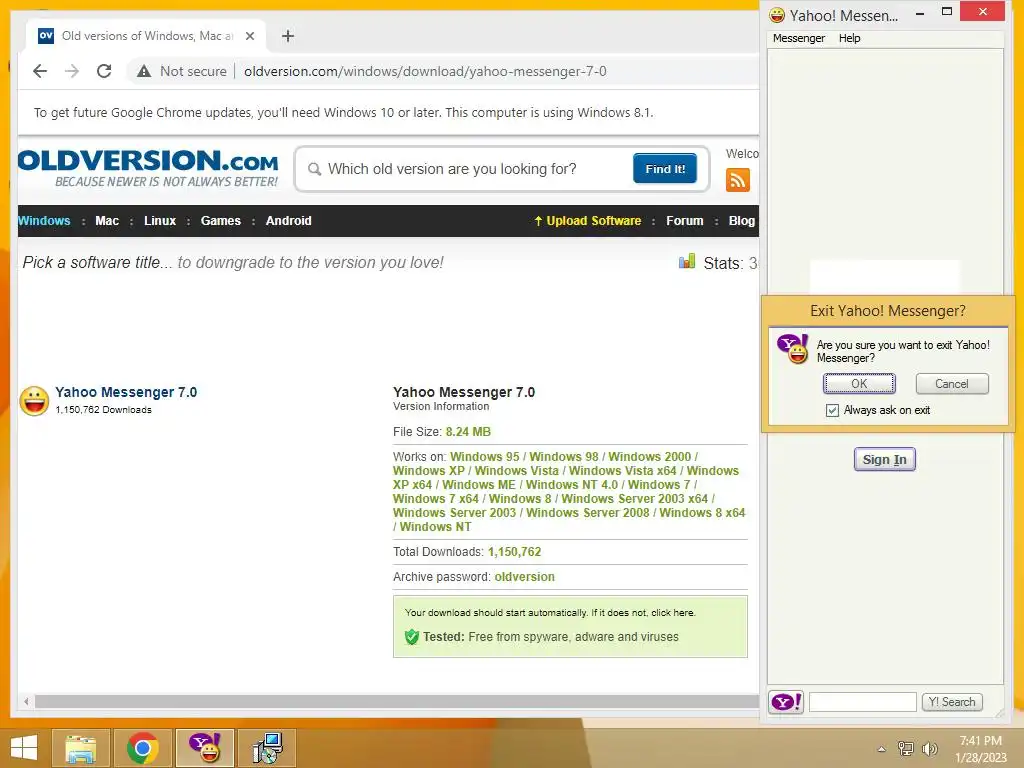Open Google Chrome from the taskbar
Viewport: 1024px width, 768px height.
pyautogui.click(x=142, y=748)
